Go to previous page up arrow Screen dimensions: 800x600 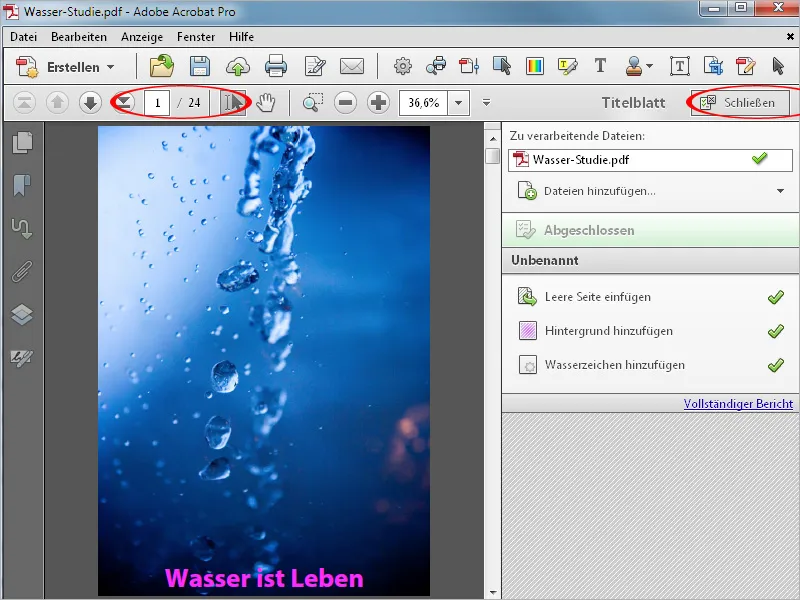tap(57, 103)
